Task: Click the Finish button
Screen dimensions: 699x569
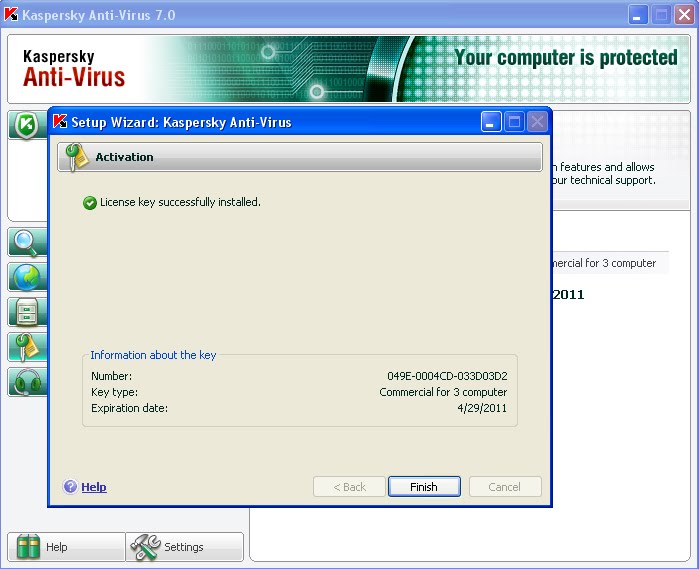Action: [x=424, y=487]
